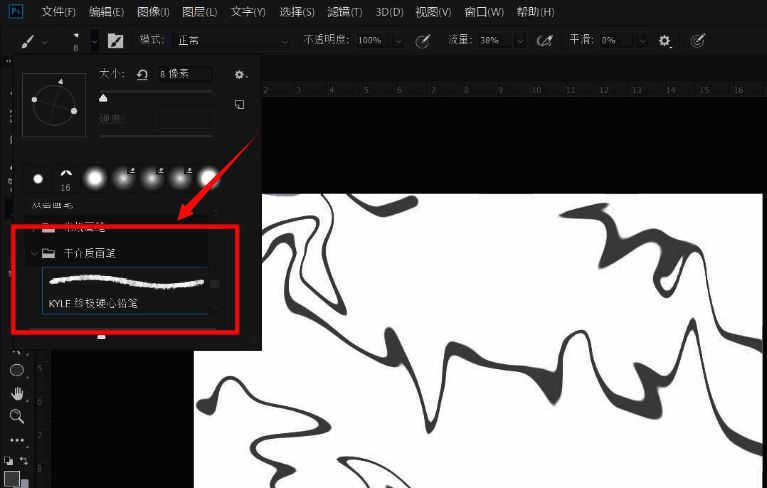Open the 流量 flow slider dropdown arrow
Image resolution: width=767 pixels, height=488 pixels.
(x=520, y=41)
